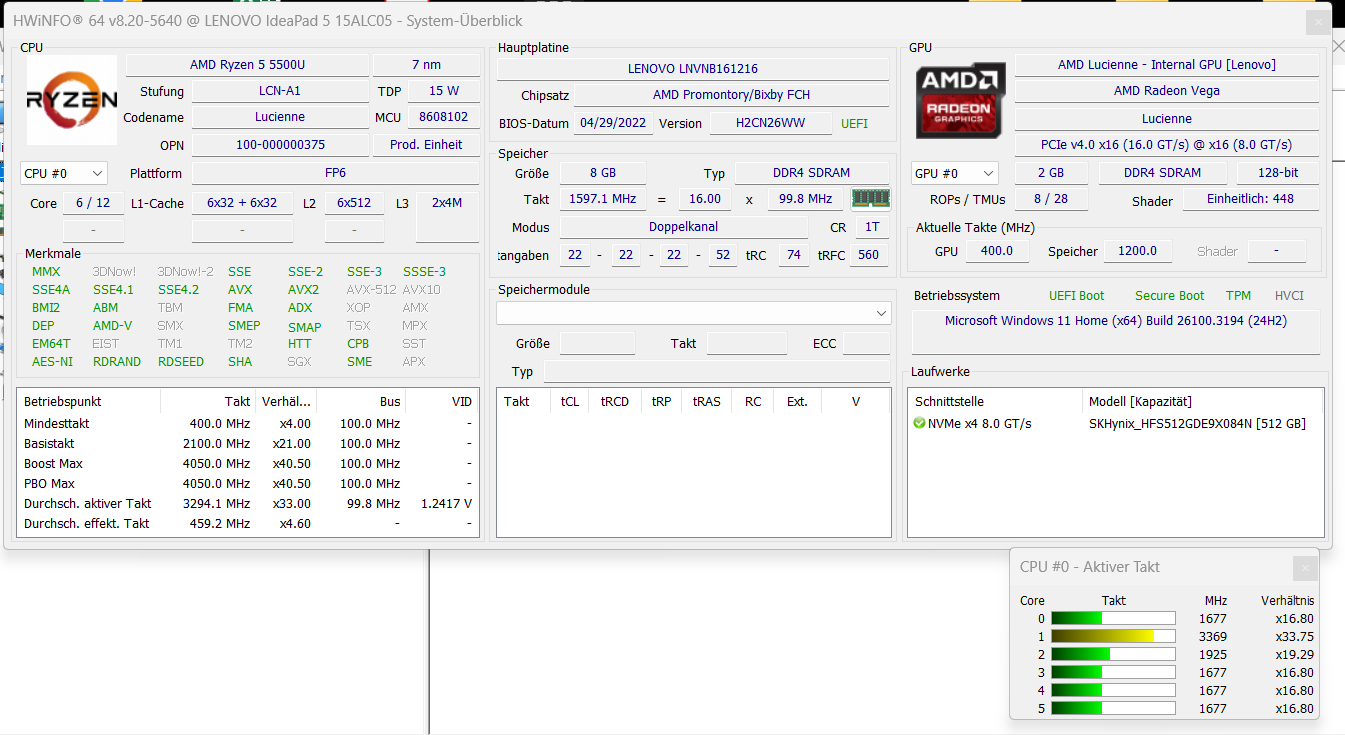Select BIOS version H2CN26WW field
The height and width of the screenshot is (735, 1345).
point(770,124)
